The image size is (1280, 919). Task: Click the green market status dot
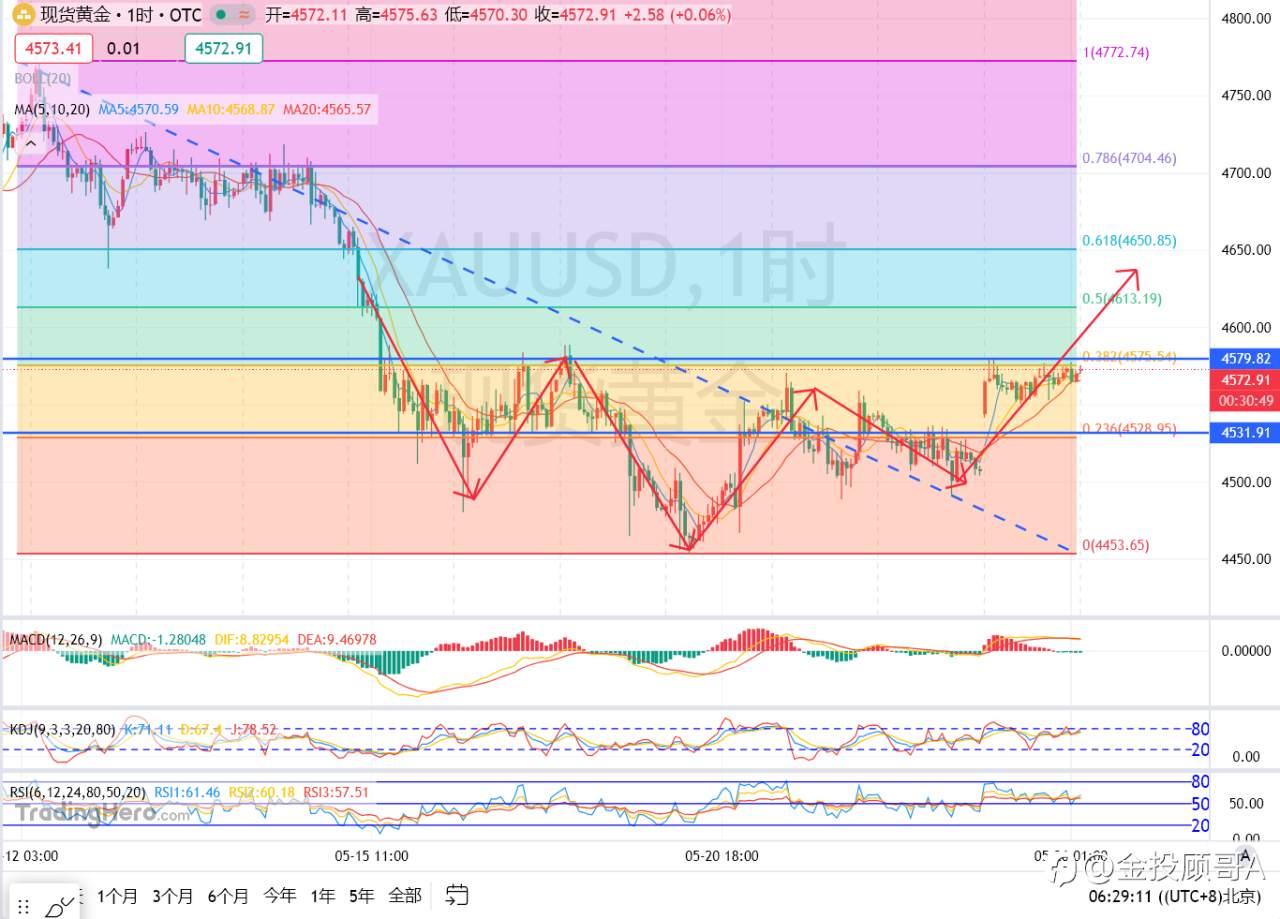click(x=219, y=16)
